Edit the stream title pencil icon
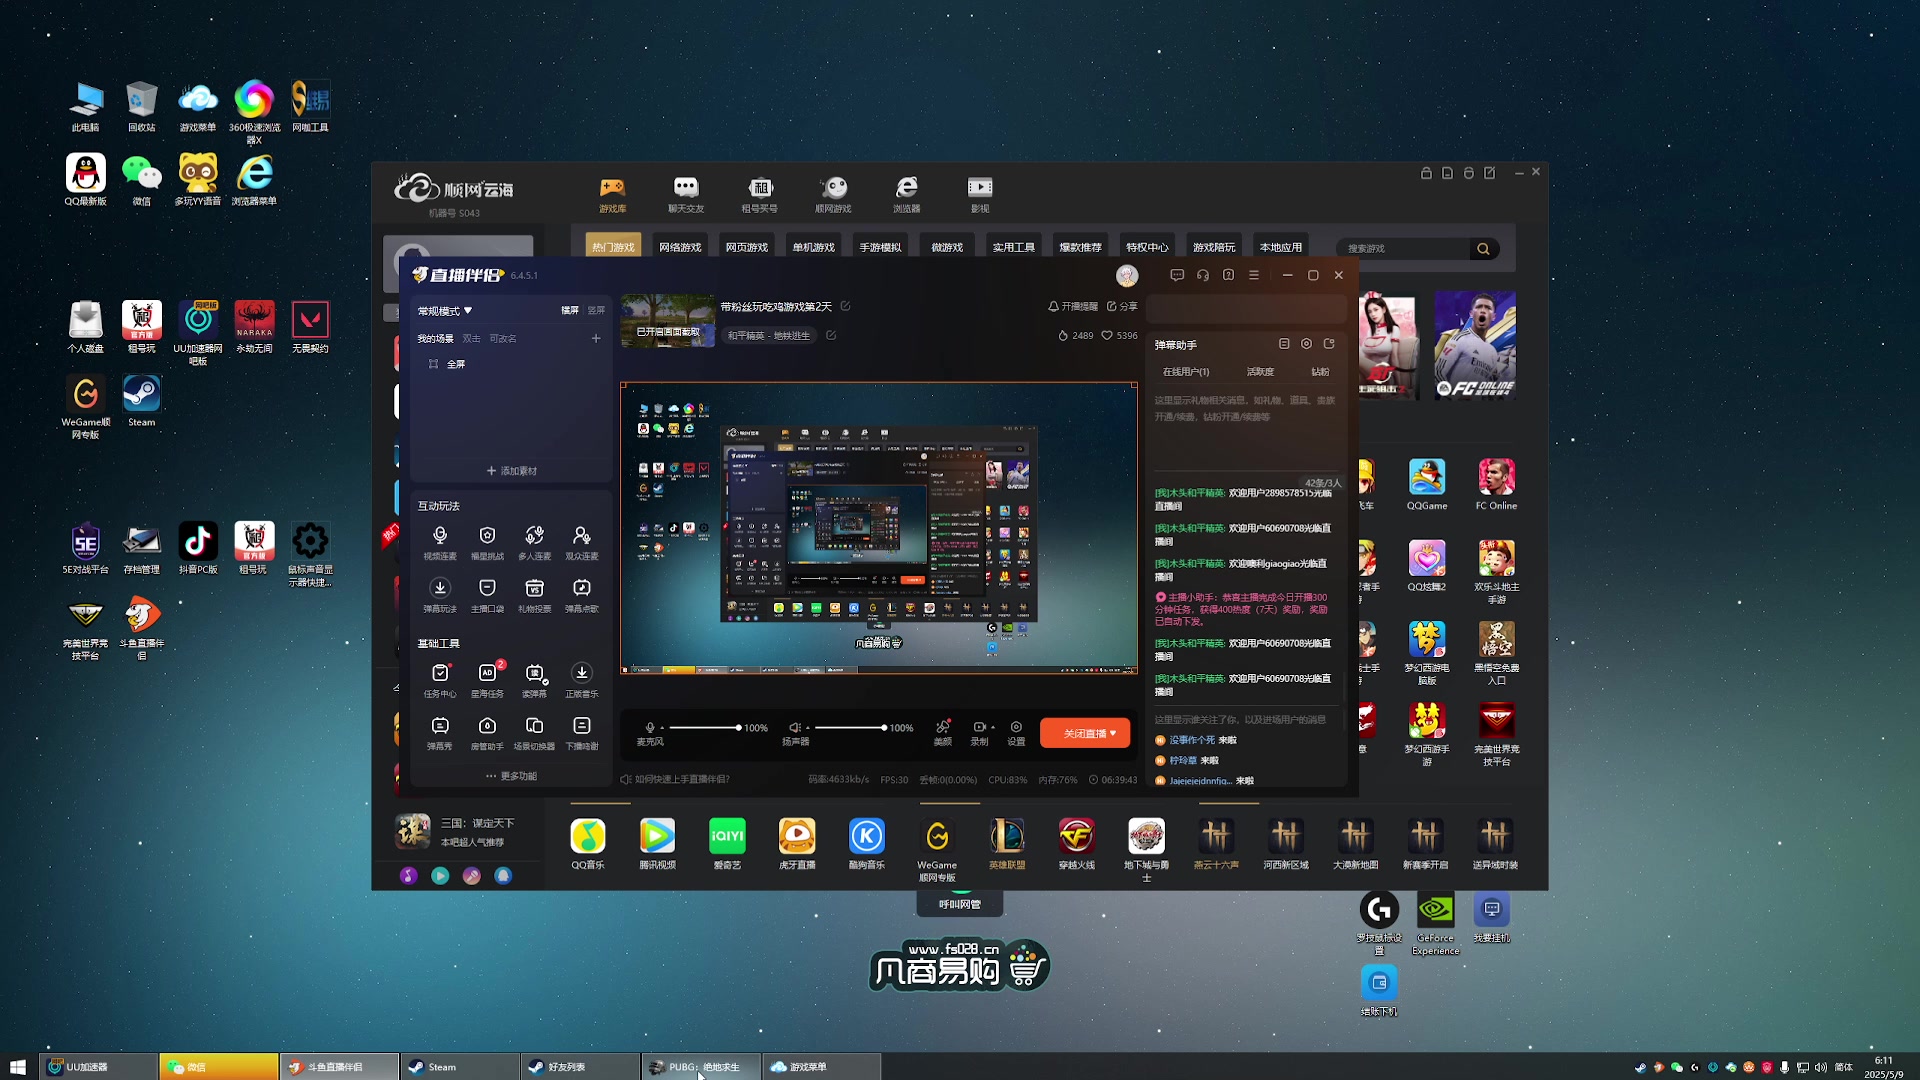This screenshot has height=1080, width=1920. (845, 306)
